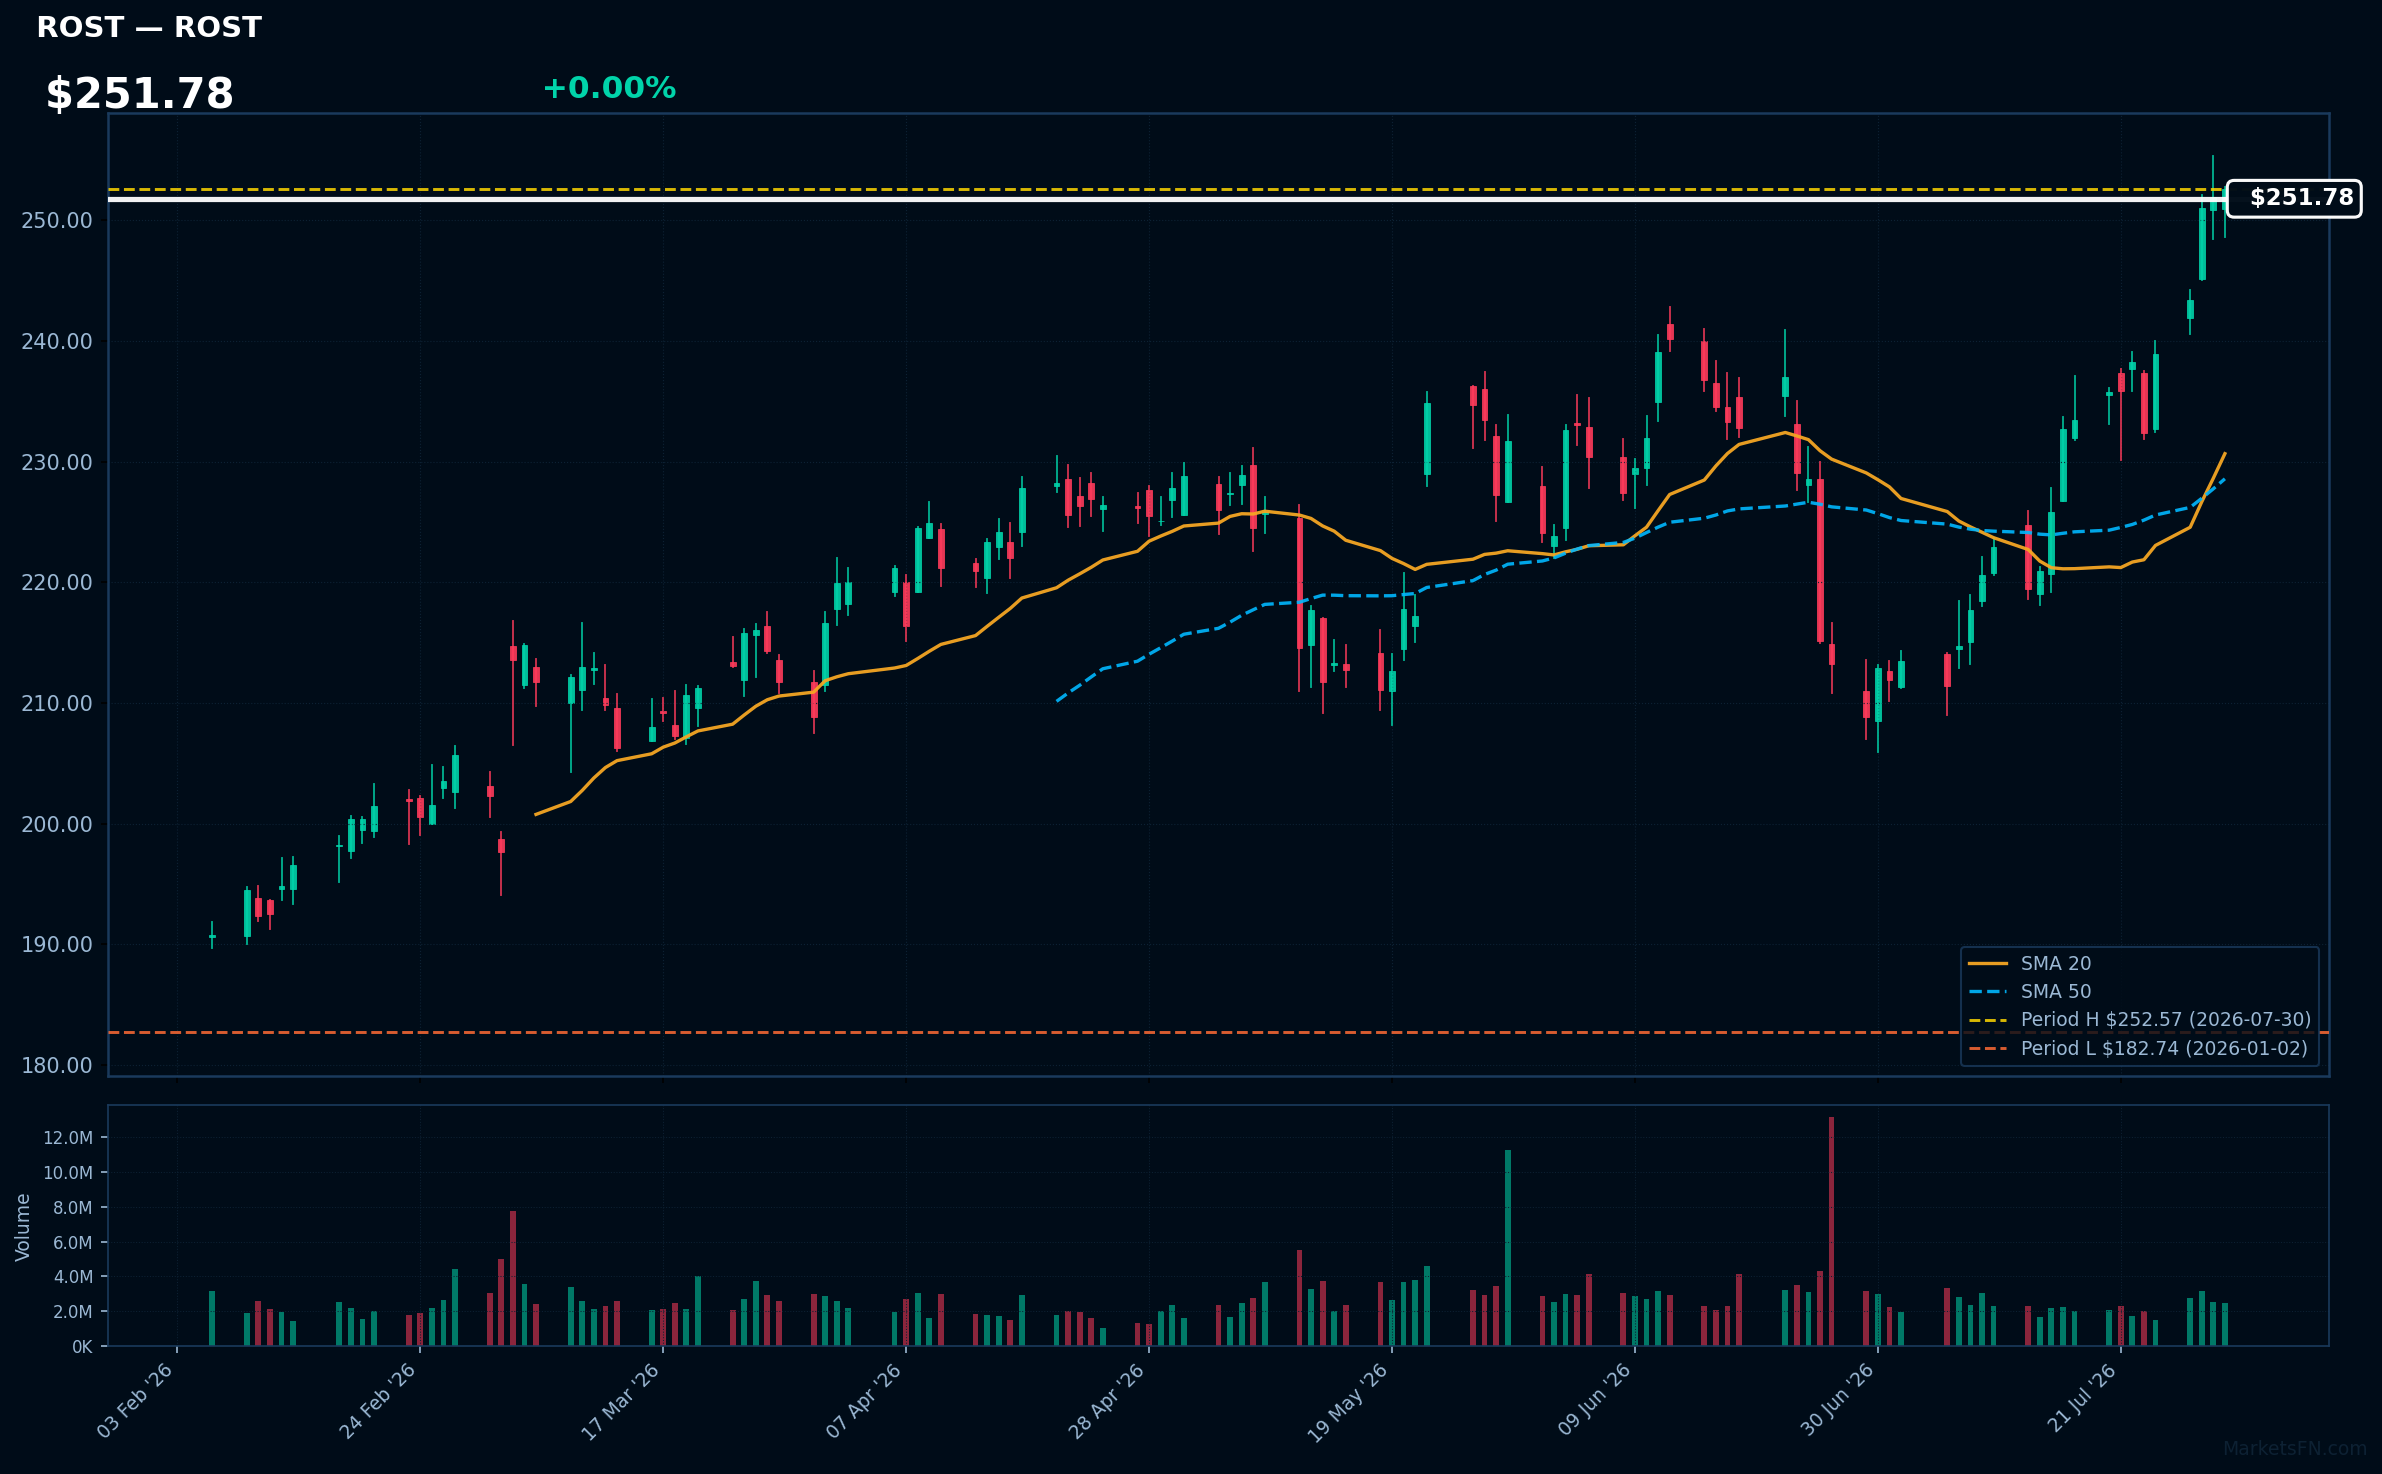Click the tall green volume bar in late May
Screen dimensions: 2382x1474
[1508, 1248]
